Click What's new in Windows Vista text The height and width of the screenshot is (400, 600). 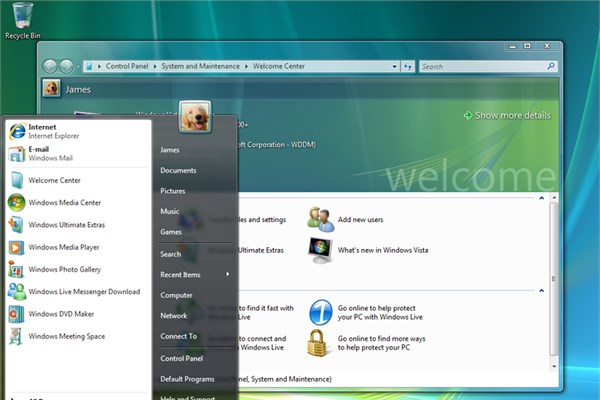point(383,250)
